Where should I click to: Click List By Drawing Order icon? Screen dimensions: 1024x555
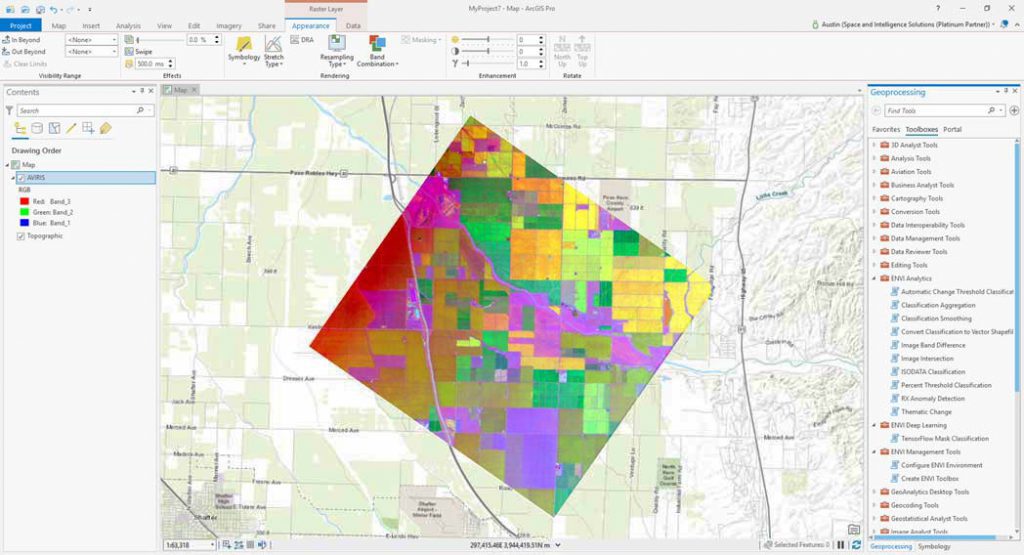click(20, 128)
